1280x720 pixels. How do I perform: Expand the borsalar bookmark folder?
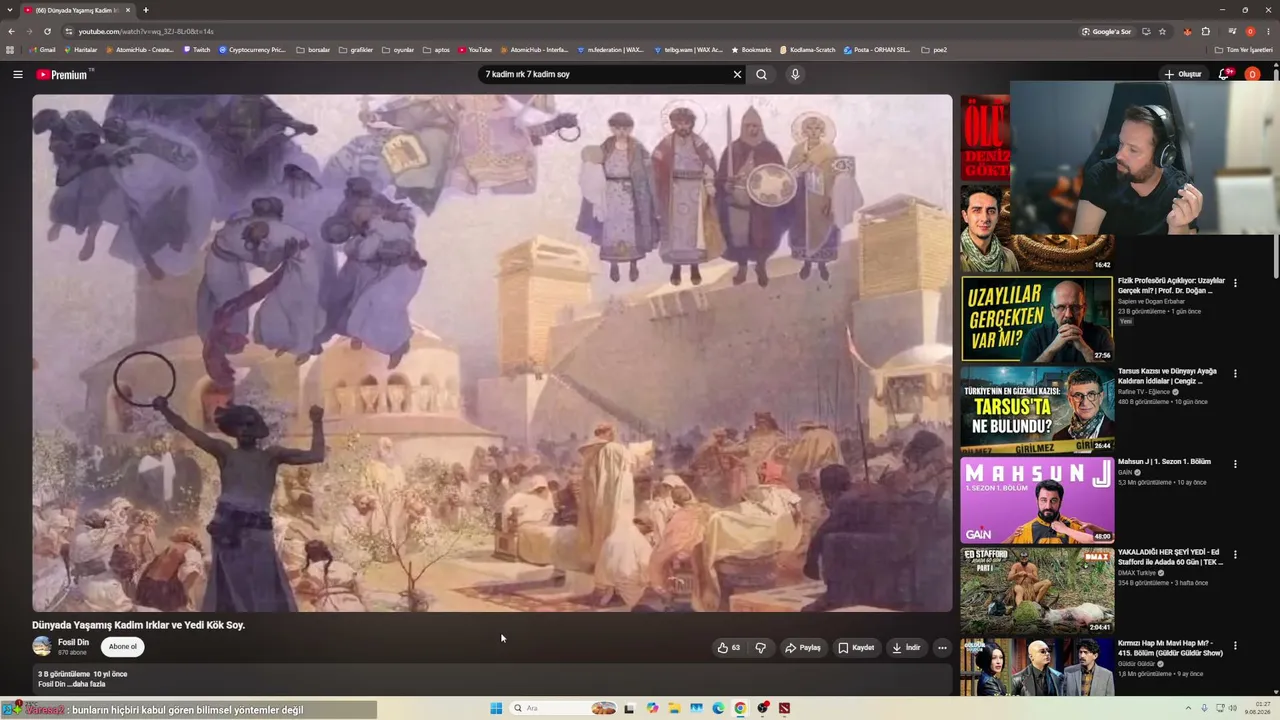click(314, 50)
